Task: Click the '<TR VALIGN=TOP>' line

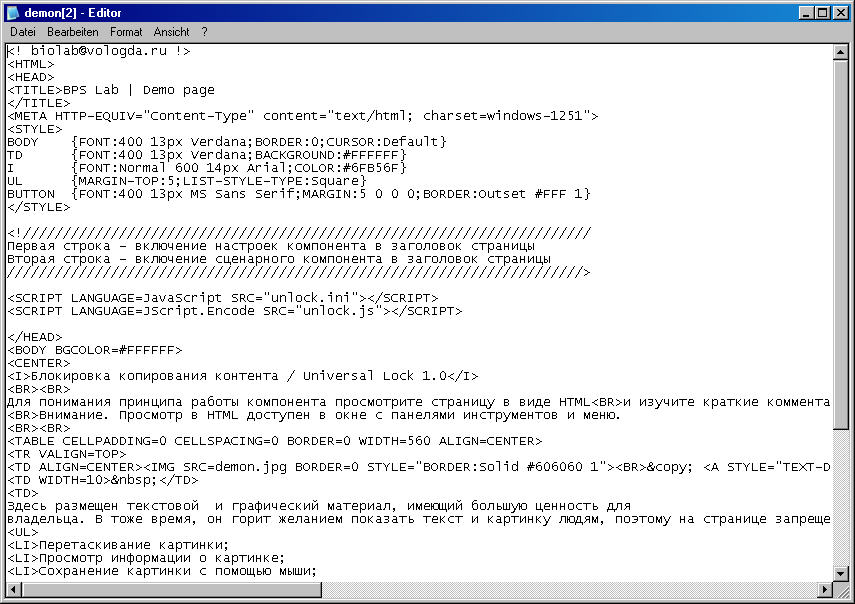Action: 67,454
